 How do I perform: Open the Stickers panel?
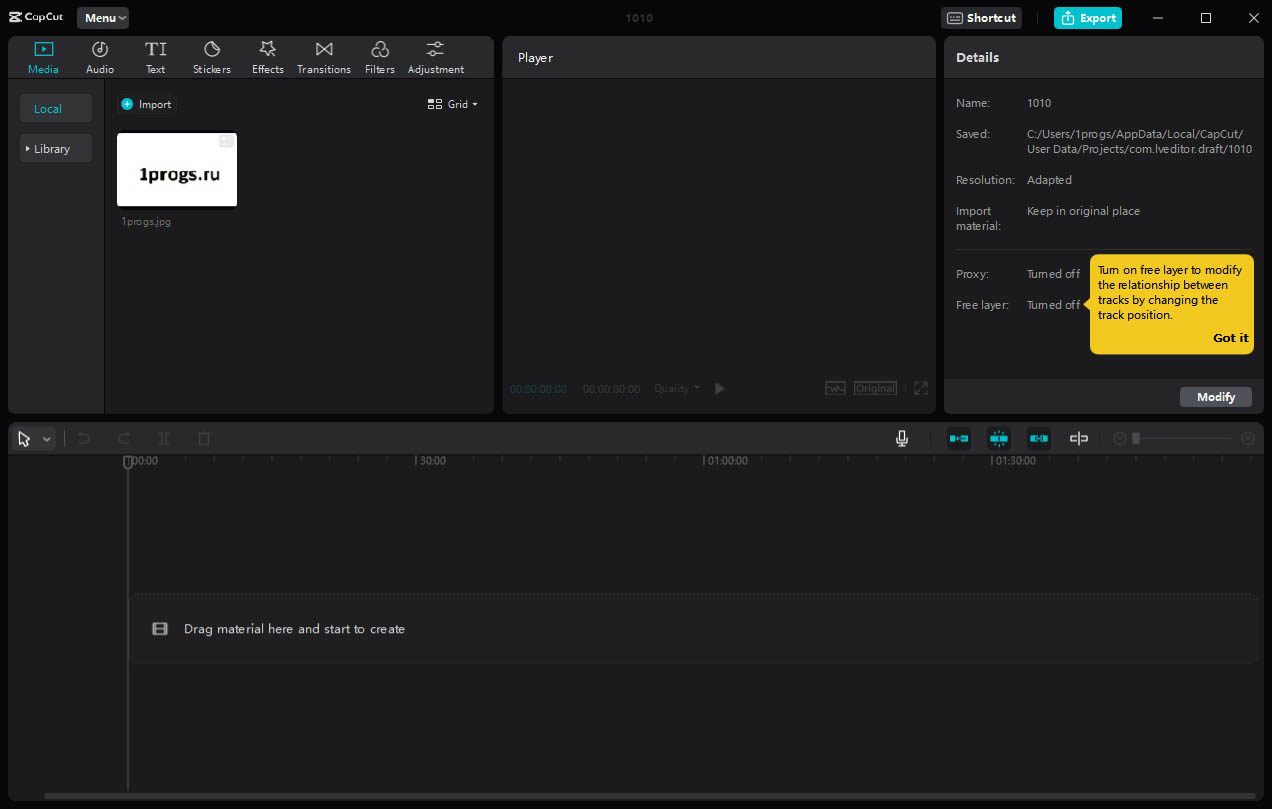[211, 58]
